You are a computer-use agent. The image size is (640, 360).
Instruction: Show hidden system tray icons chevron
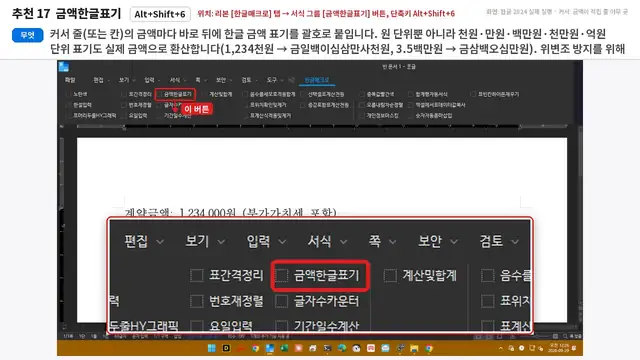[x=501, y=348]
